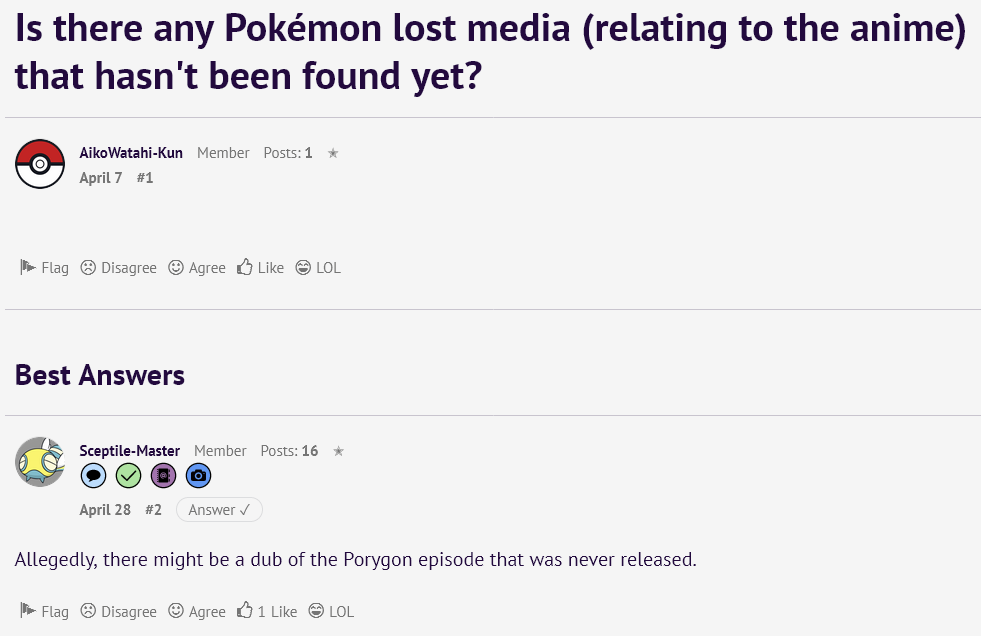
Task: Like Sceptile-Master's answer with 1 Like
Action: pyautogui.click(x=267, y=611)
